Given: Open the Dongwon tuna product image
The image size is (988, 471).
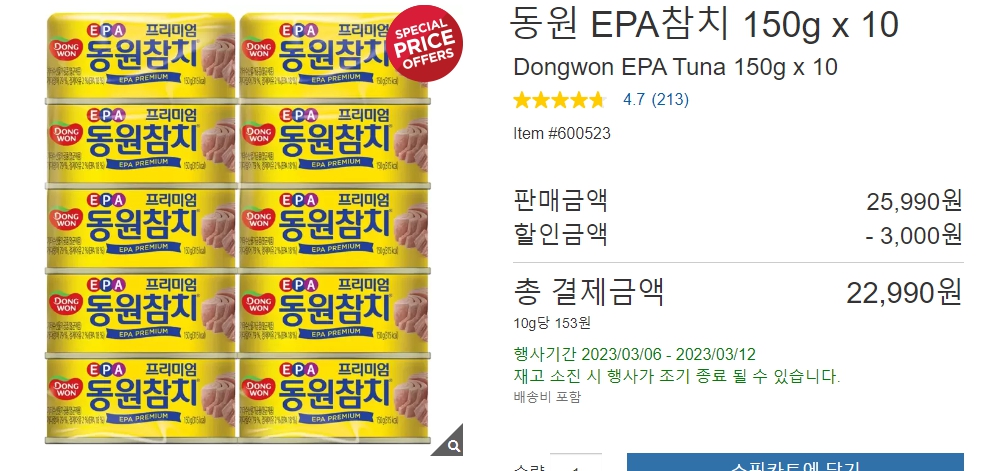Looking at the screenshot, I should coord(238,228).
